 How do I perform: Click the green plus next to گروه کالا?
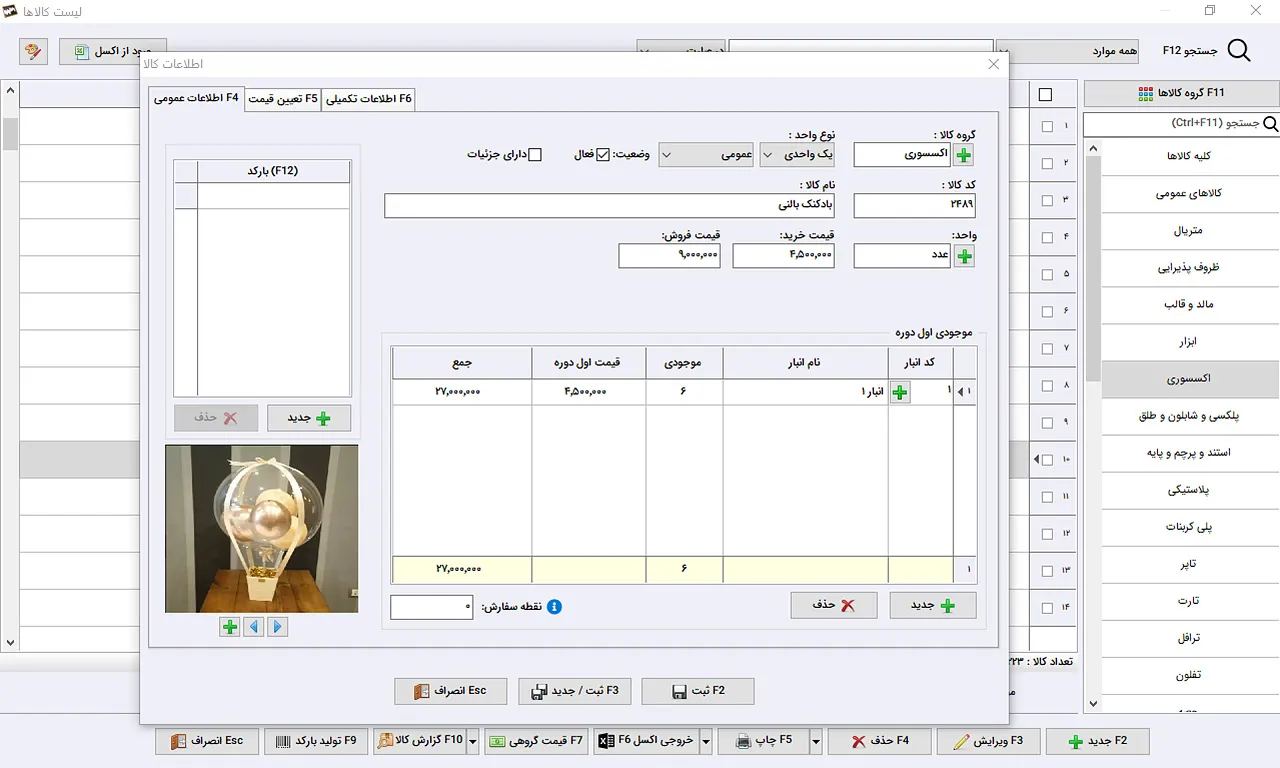coord(964,155)
